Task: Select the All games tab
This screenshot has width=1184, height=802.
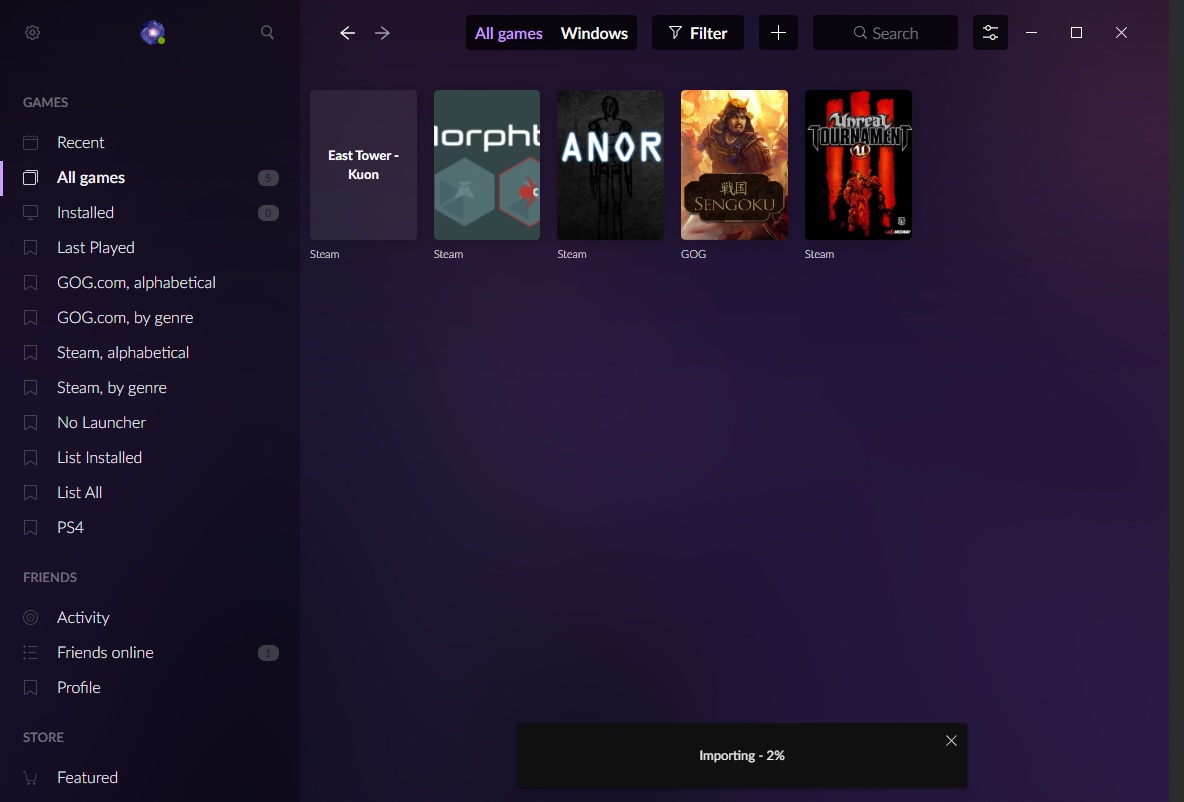Action: (x=508, y=33)
